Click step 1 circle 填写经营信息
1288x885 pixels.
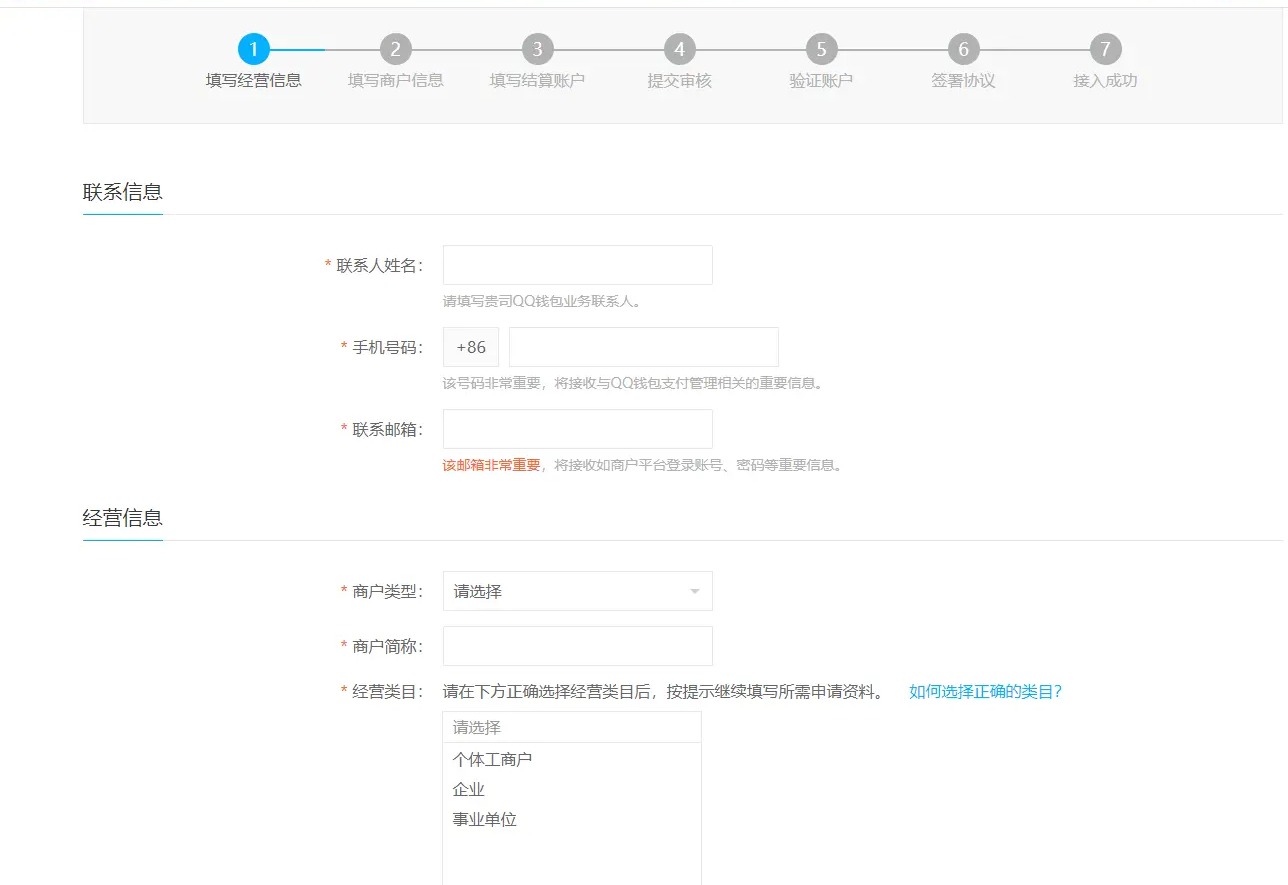pos(254,49)
